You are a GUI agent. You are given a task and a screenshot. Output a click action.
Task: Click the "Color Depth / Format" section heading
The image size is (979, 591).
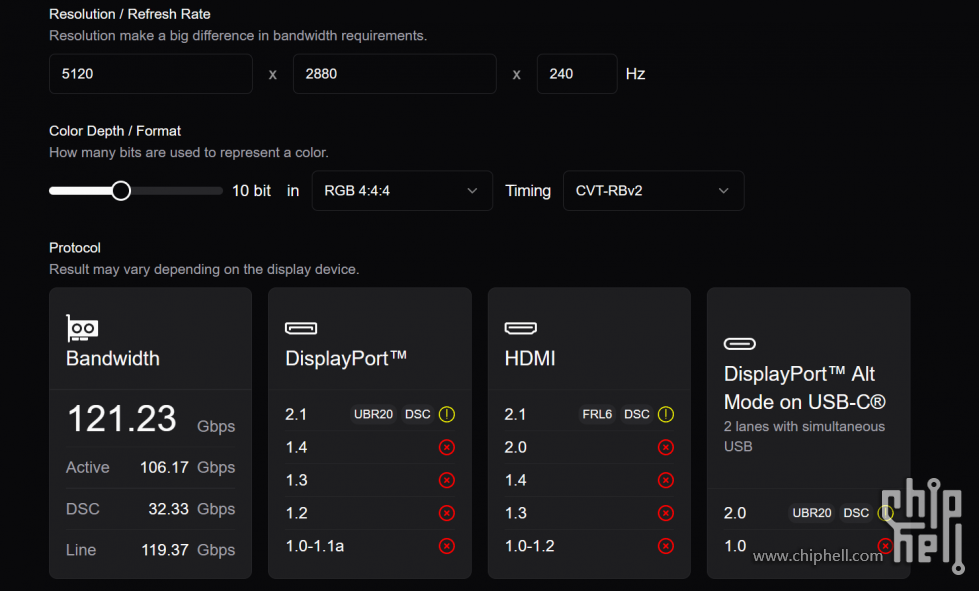click(x=115, y=131)
